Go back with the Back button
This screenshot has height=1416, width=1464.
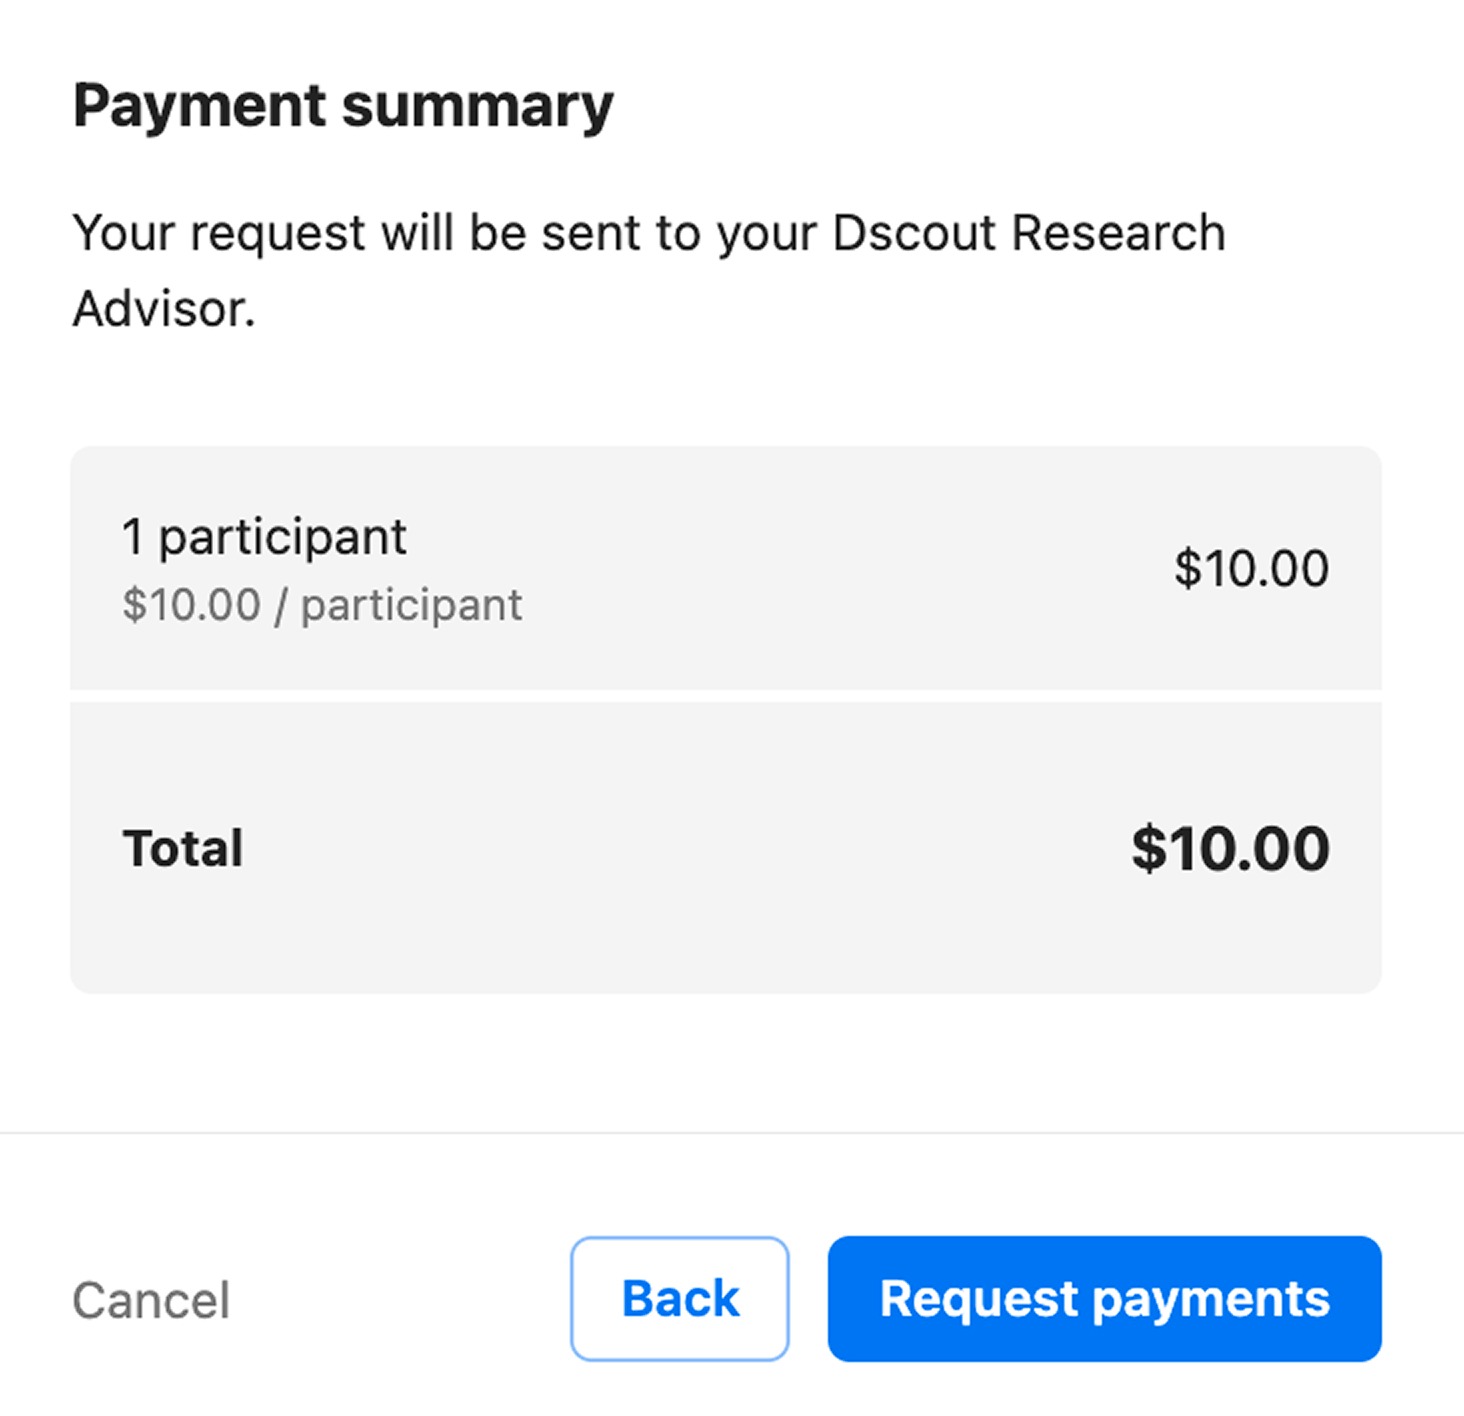[680, 1298]
